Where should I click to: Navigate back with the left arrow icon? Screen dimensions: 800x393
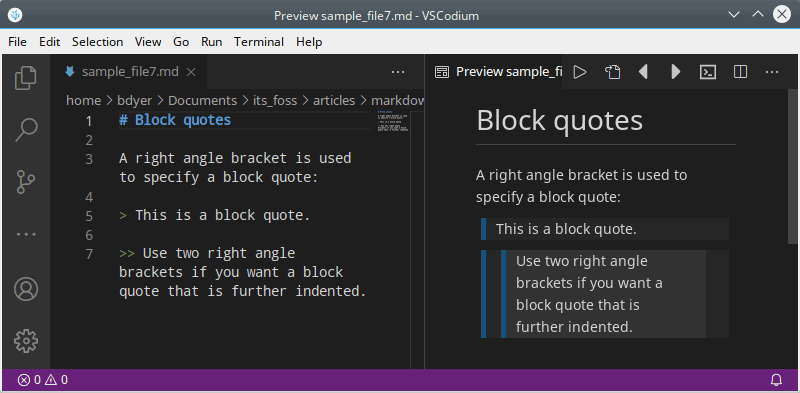pyautogui.click(x=643, y=72)
